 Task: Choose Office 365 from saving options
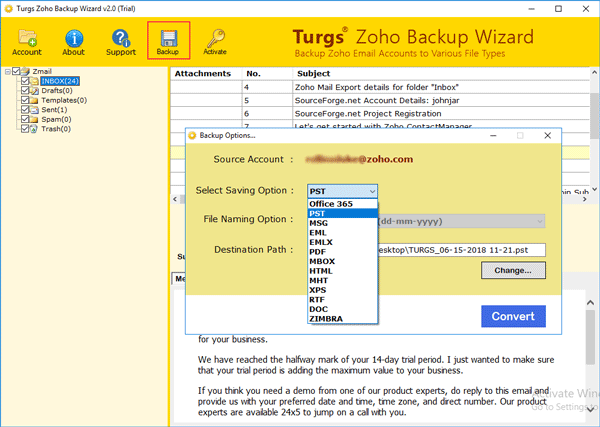point(342,204)
